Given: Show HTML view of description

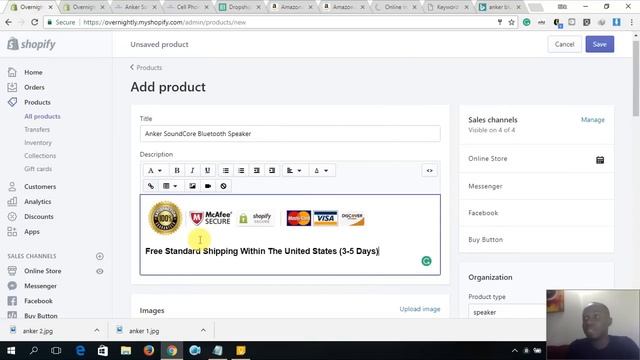Looking at the screenshot, I should click(x=429, y=171).
